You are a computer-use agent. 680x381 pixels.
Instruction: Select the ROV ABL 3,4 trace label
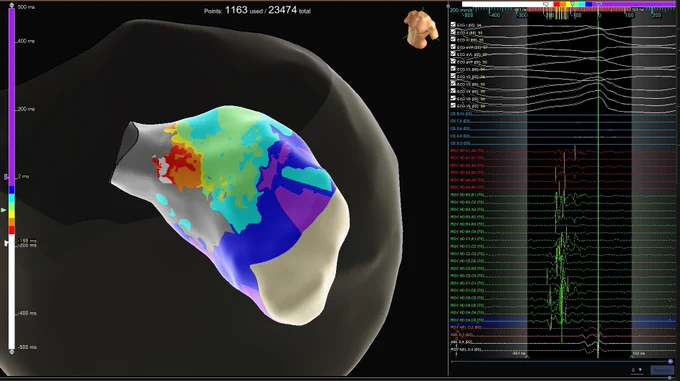tap(466, 349)
